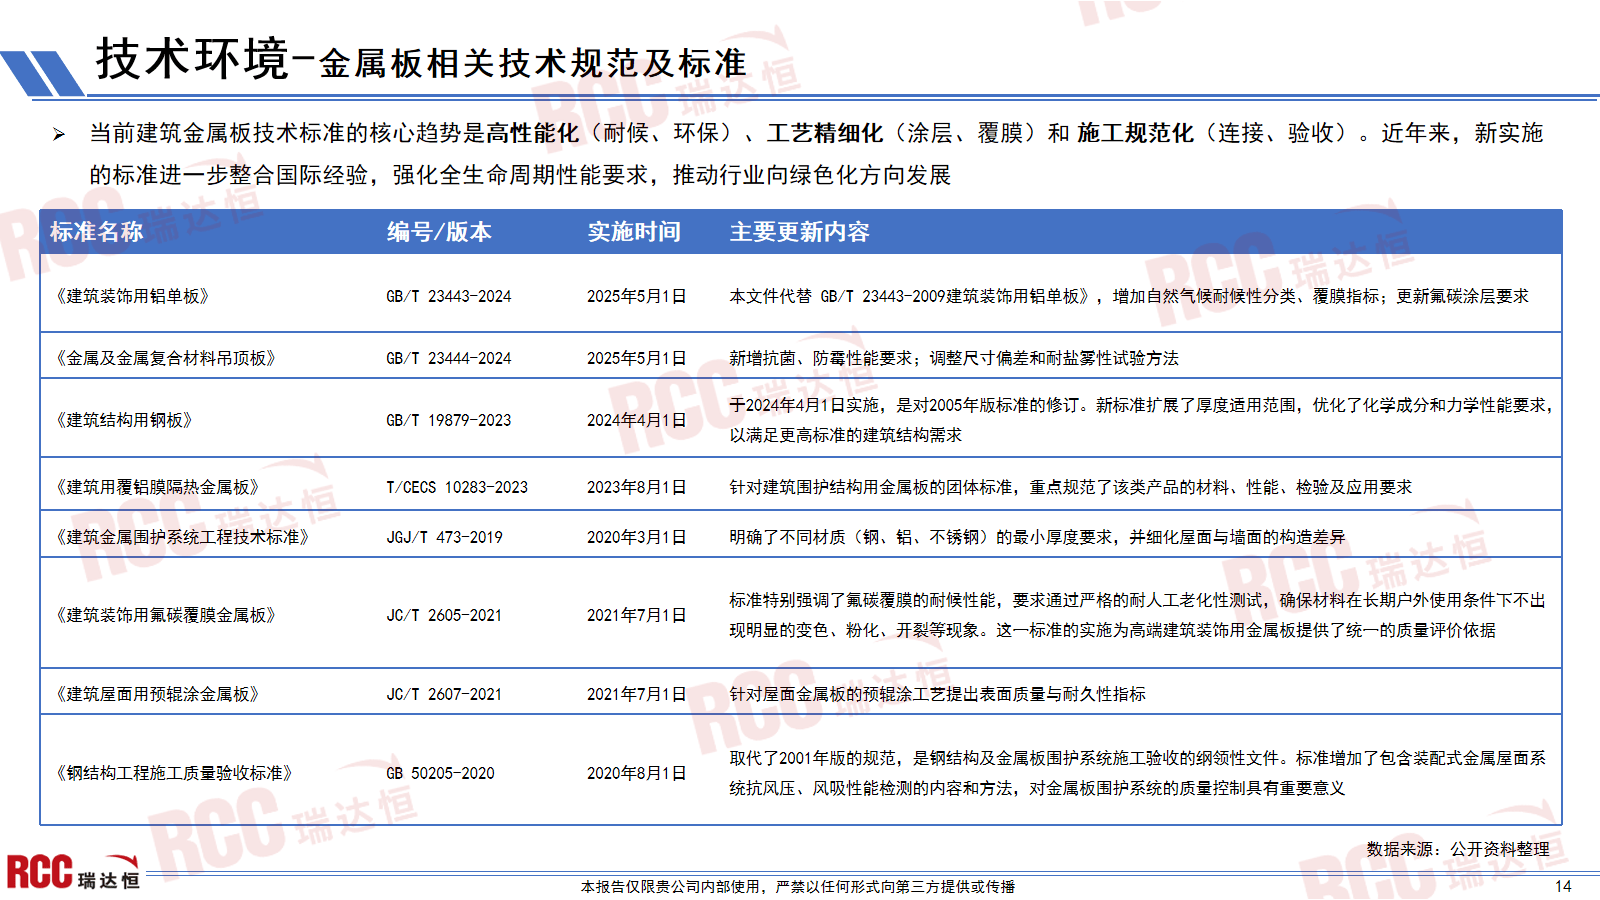Click the text 新增抗菌、防霉性能要求

(821, 358)
